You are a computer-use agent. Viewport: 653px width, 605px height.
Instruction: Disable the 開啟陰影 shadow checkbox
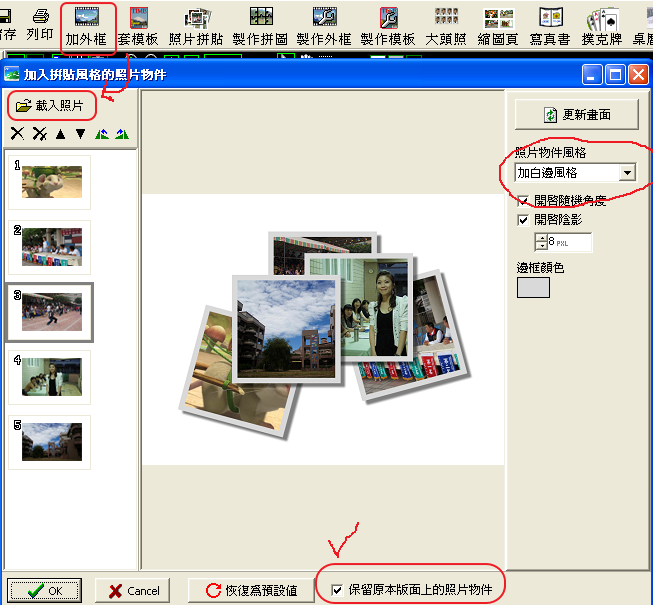(x=524, y=220)
